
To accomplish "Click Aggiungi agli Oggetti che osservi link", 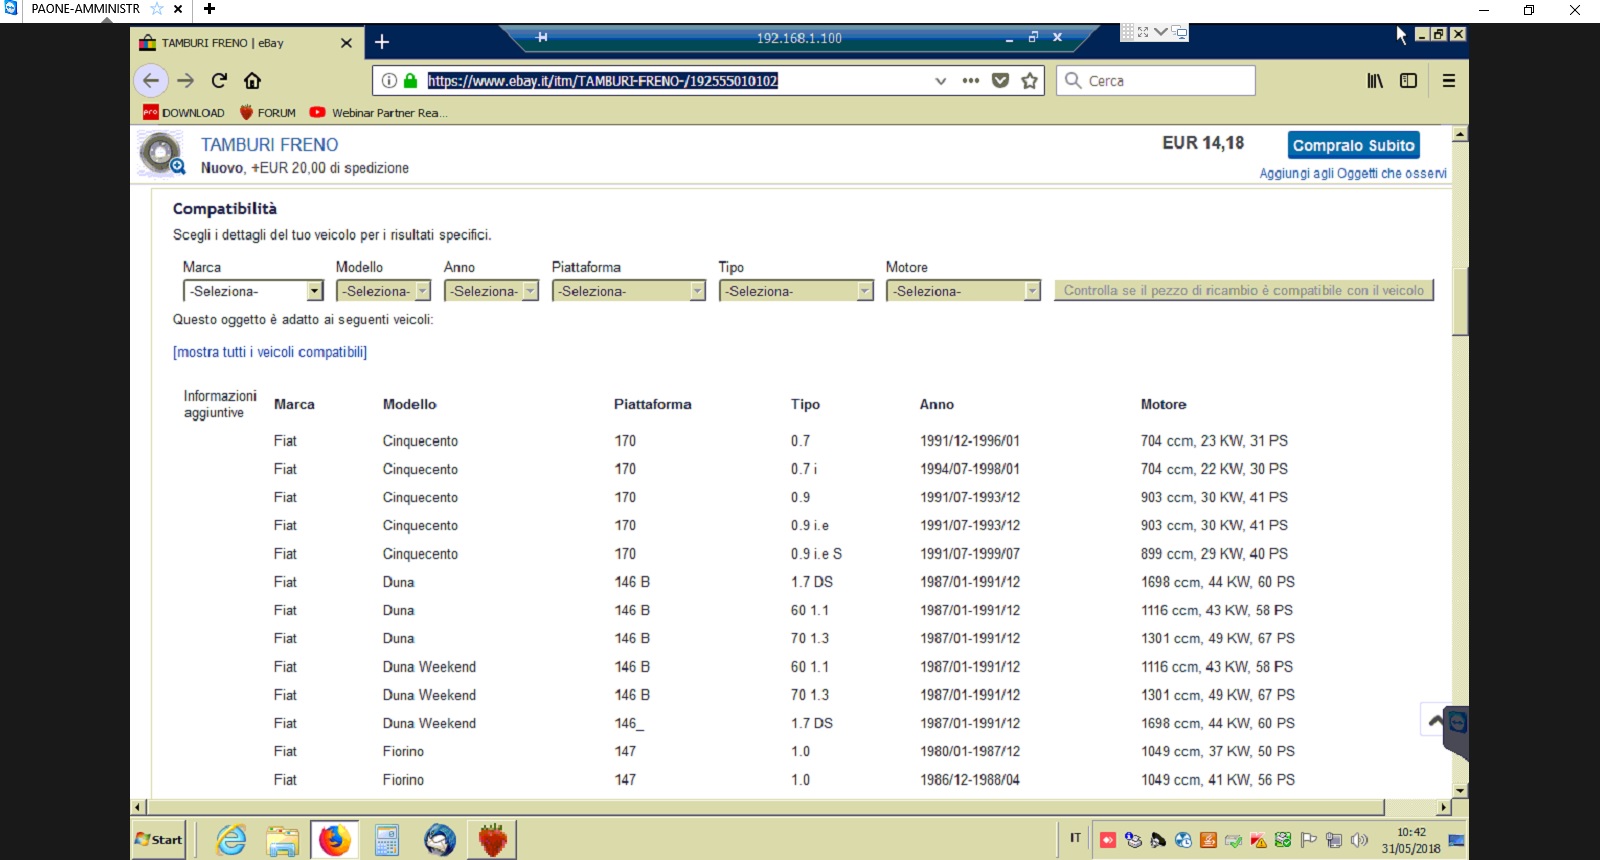I will [x=1353, y=173].
